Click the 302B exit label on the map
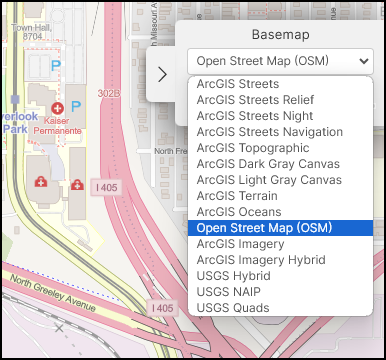Screen dimensions: 386x360 click(109, 94)
